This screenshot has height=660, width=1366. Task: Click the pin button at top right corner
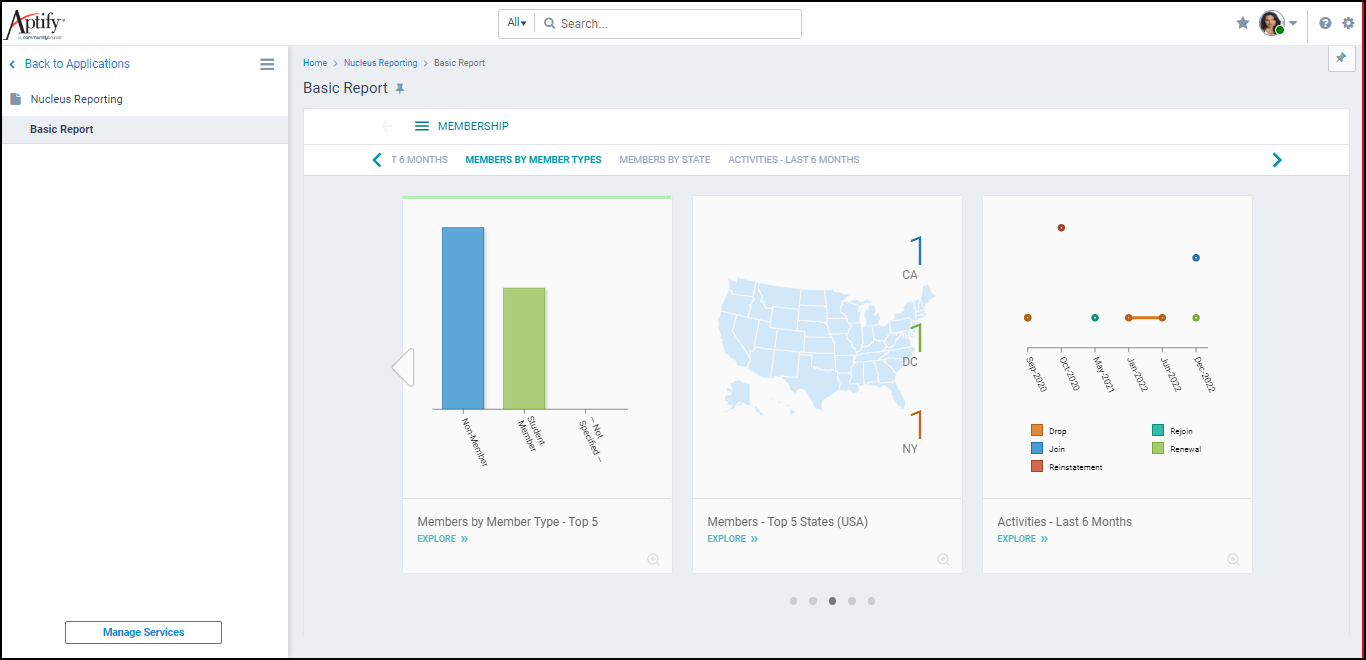point(1341,59)
